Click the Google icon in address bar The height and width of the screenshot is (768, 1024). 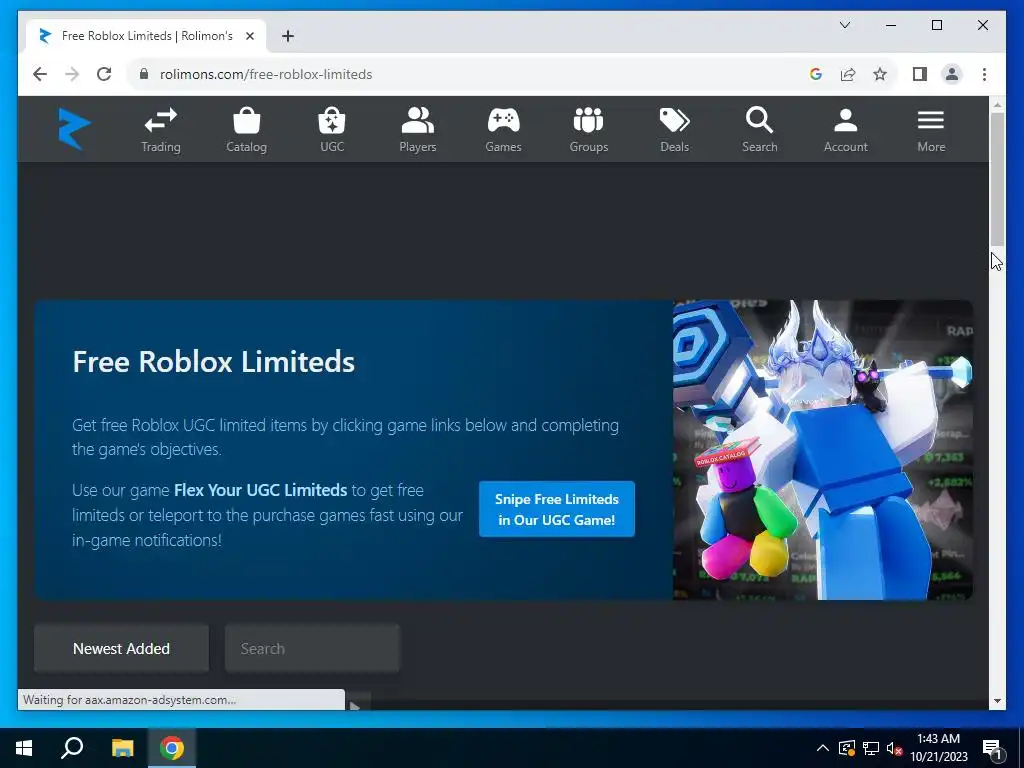[x=815, y=74]
